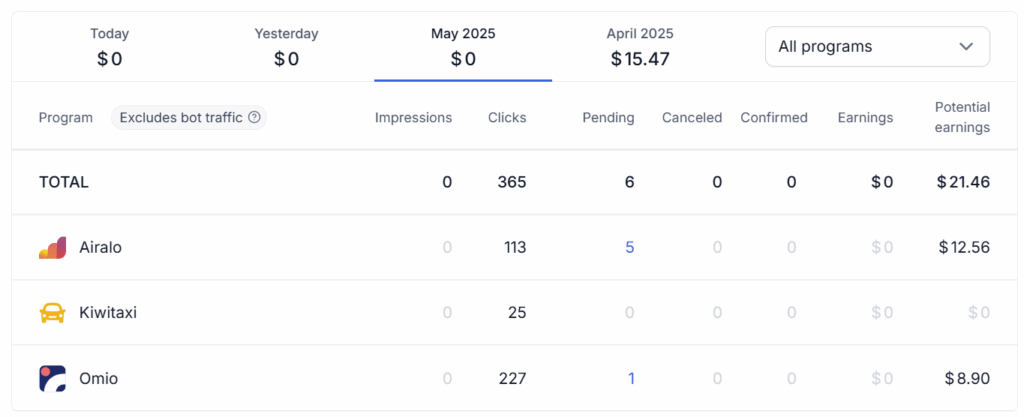Click the Potential earnings column header
The image size is (1024, 417).
coord(962,117)
